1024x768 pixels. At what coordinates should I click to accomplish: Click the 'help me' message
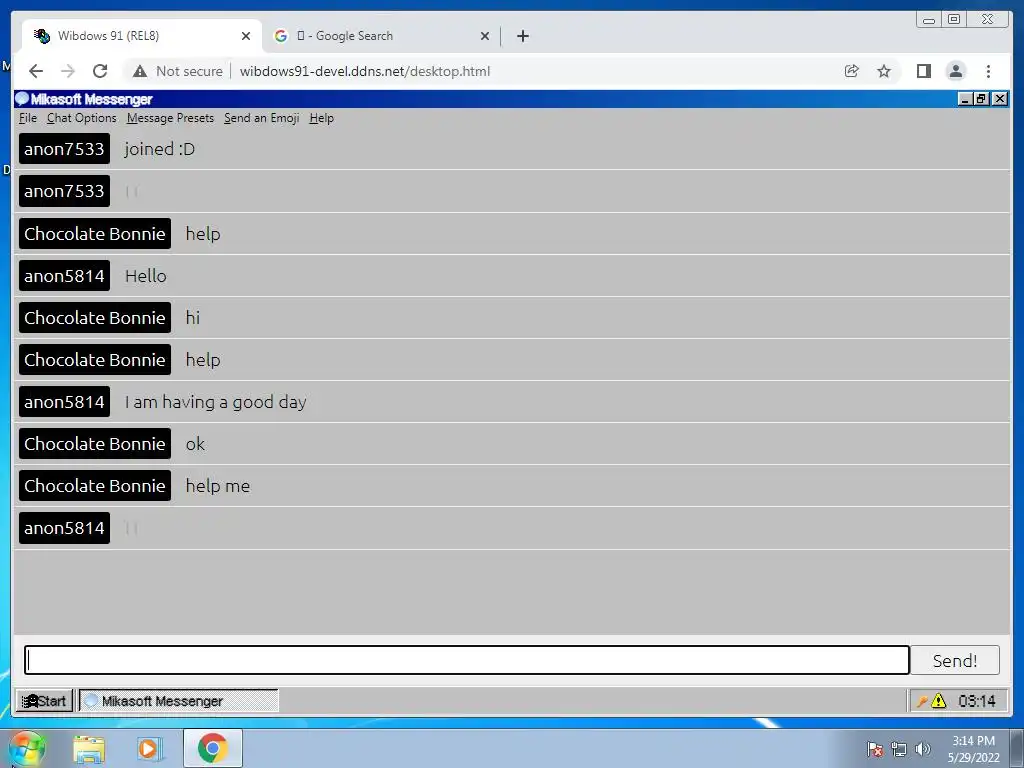pyautogui.click(x=217, y=486)
